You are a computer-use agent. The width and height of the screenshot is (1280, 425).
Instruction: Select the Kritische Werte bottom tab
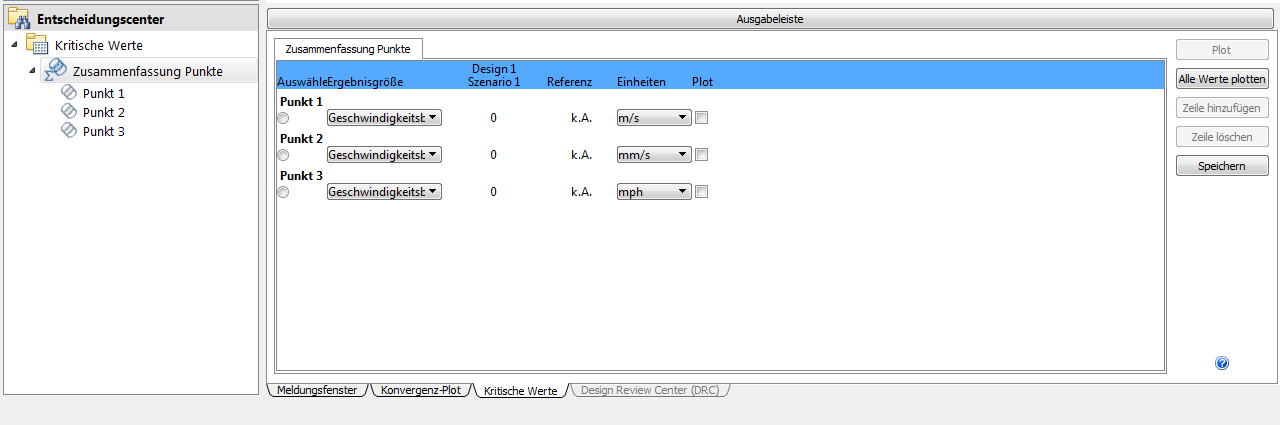[x=520, y=391]
